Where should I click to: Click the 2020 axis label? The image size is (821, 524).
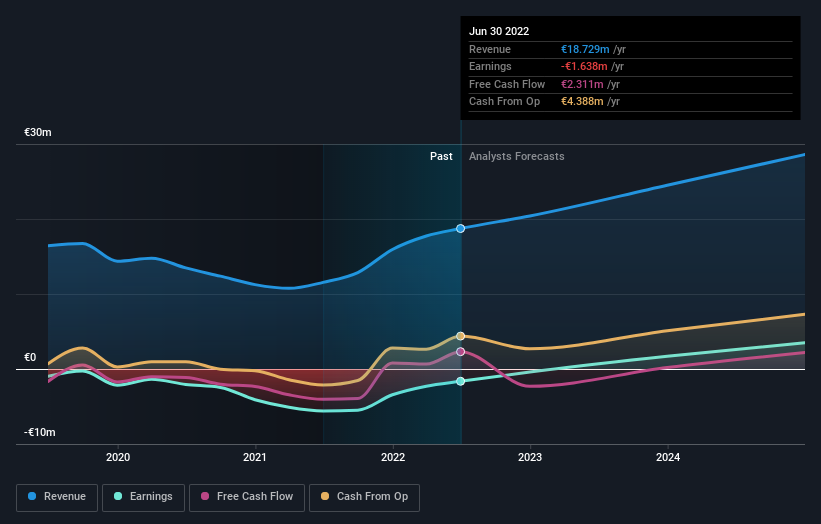[118, 458]
